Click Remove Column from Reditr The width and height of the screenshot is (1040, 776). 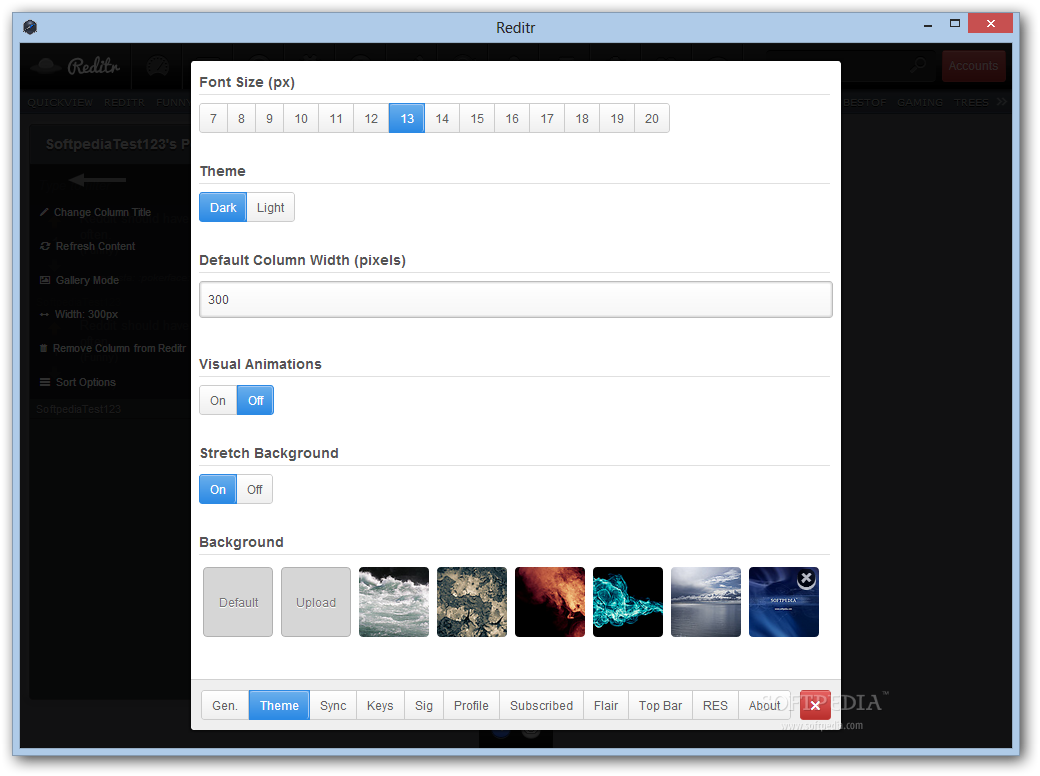tap(113, 348)
